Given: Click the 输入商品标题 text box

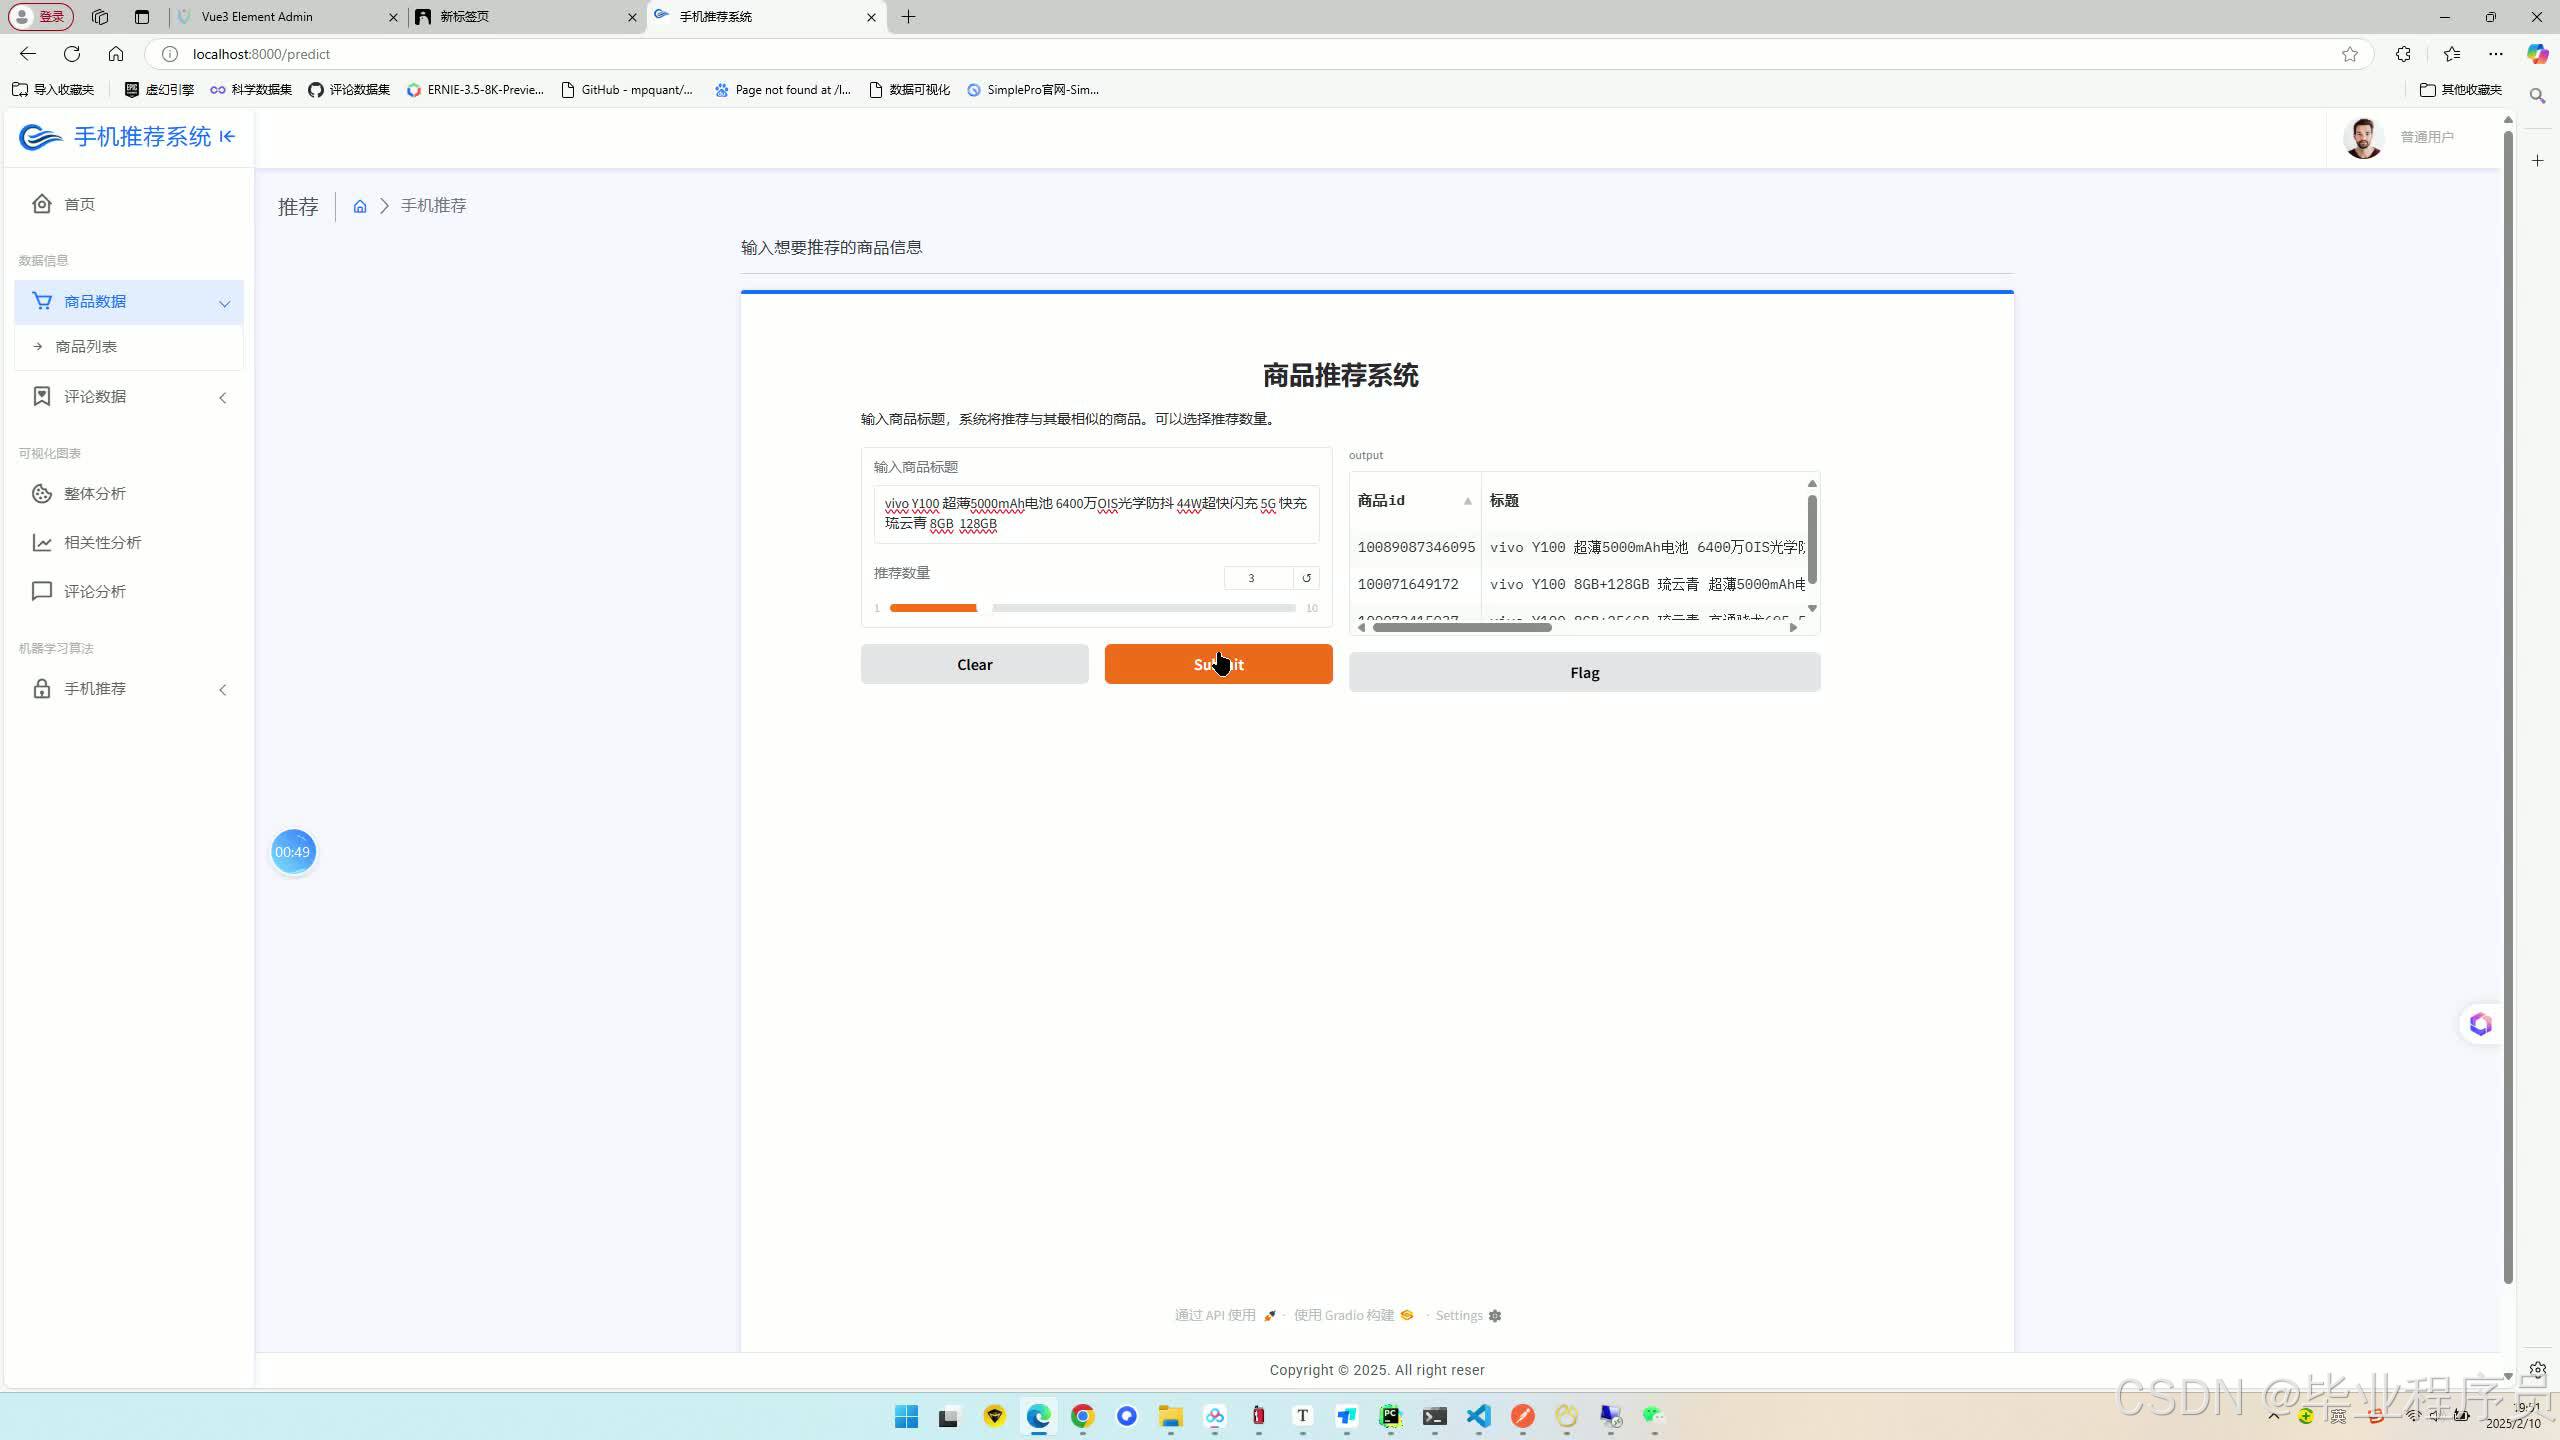Looking at the screenshot, I should pos(1096,514).
